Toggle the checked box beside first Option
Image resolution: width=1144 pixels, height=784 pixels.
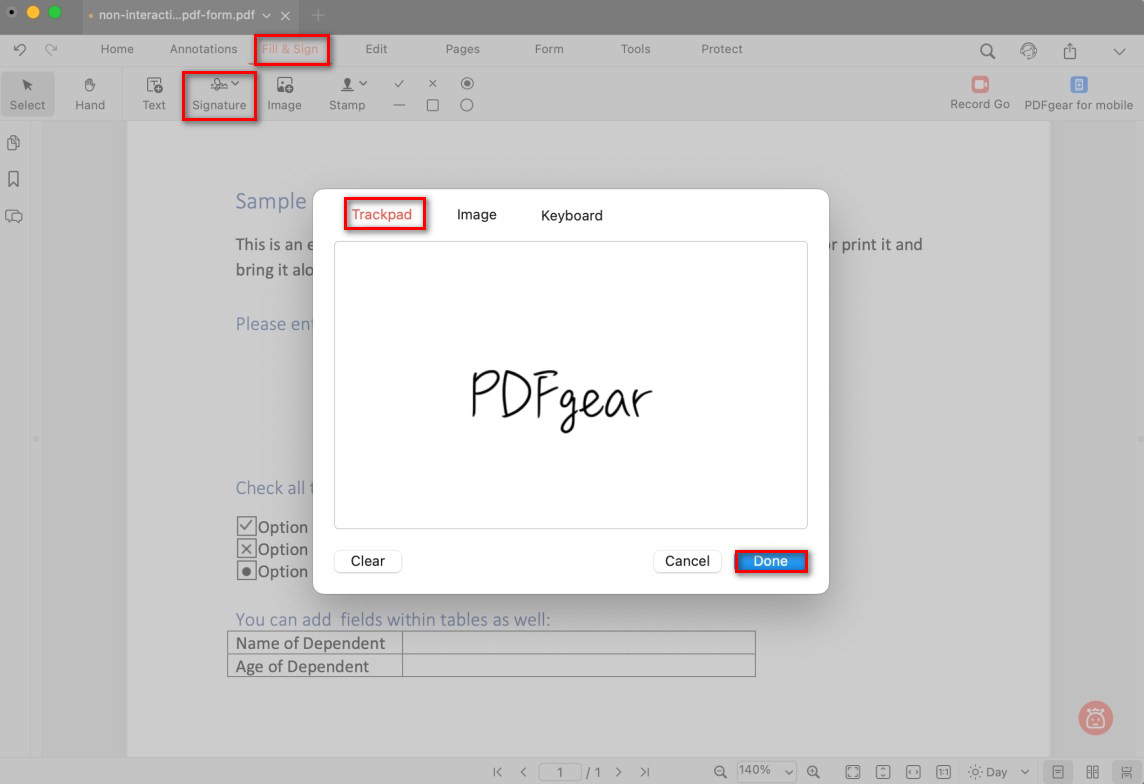[246, 526]
